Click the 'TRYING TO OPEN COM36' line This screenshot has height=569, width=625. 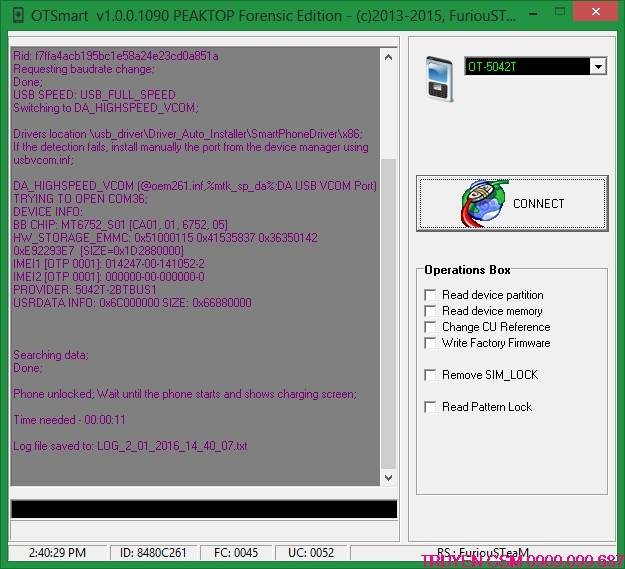(x=80, y=199)
